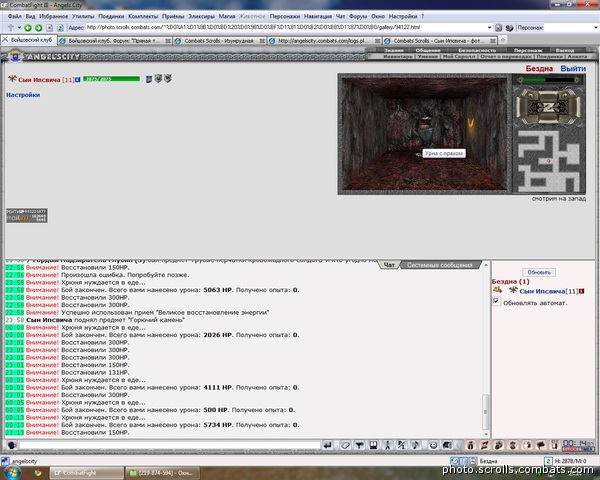Click the Windows Start orb
600x480 pixels.
point(13,472)
